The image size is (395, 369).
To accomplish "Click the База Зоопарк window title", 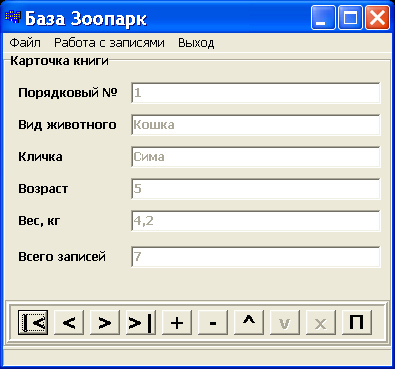I will point(86,18).
